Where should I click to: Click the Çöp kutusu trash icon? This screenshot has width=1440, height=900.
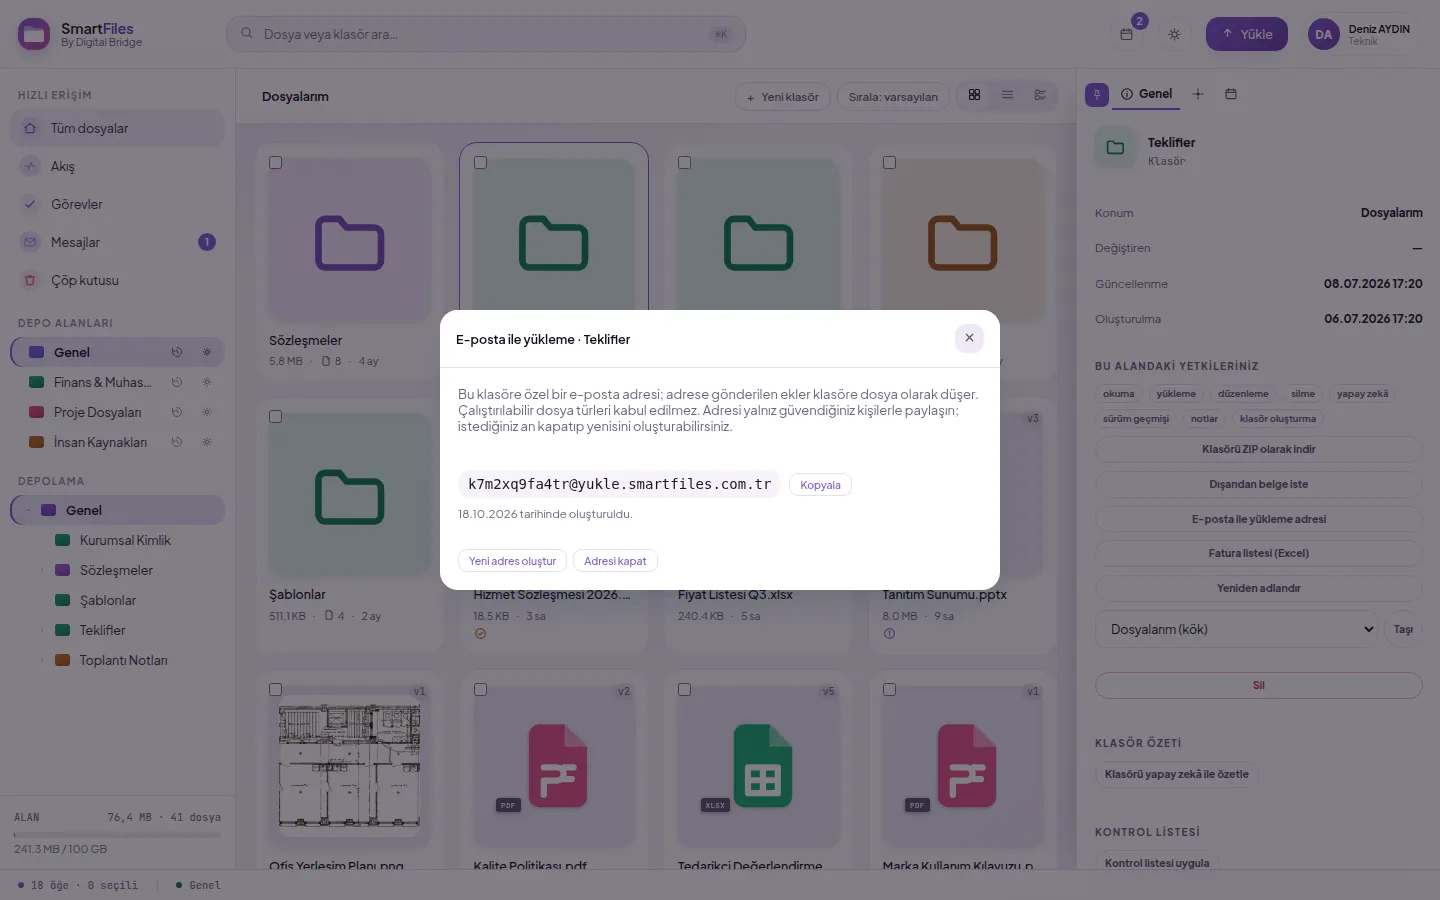pos(30,280)
